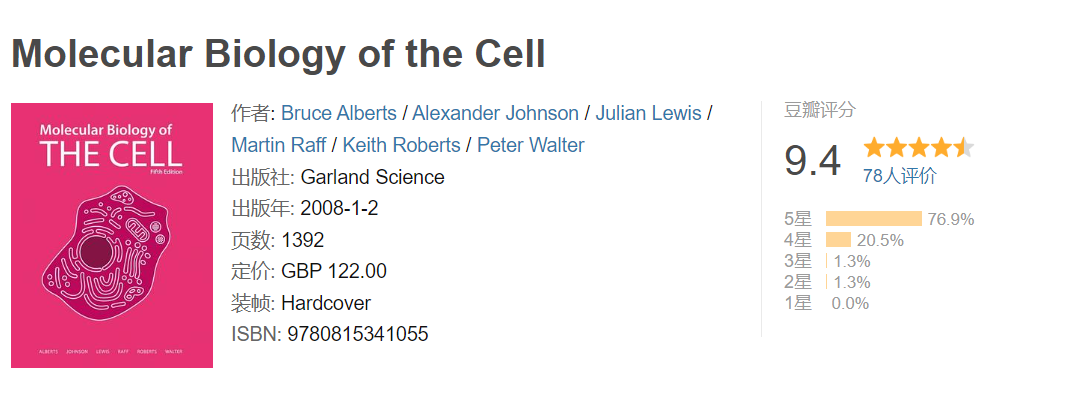The image size is (1068, 397).
Task: Click the ISBN number 9780815341055
Action: tap(358, 334)
